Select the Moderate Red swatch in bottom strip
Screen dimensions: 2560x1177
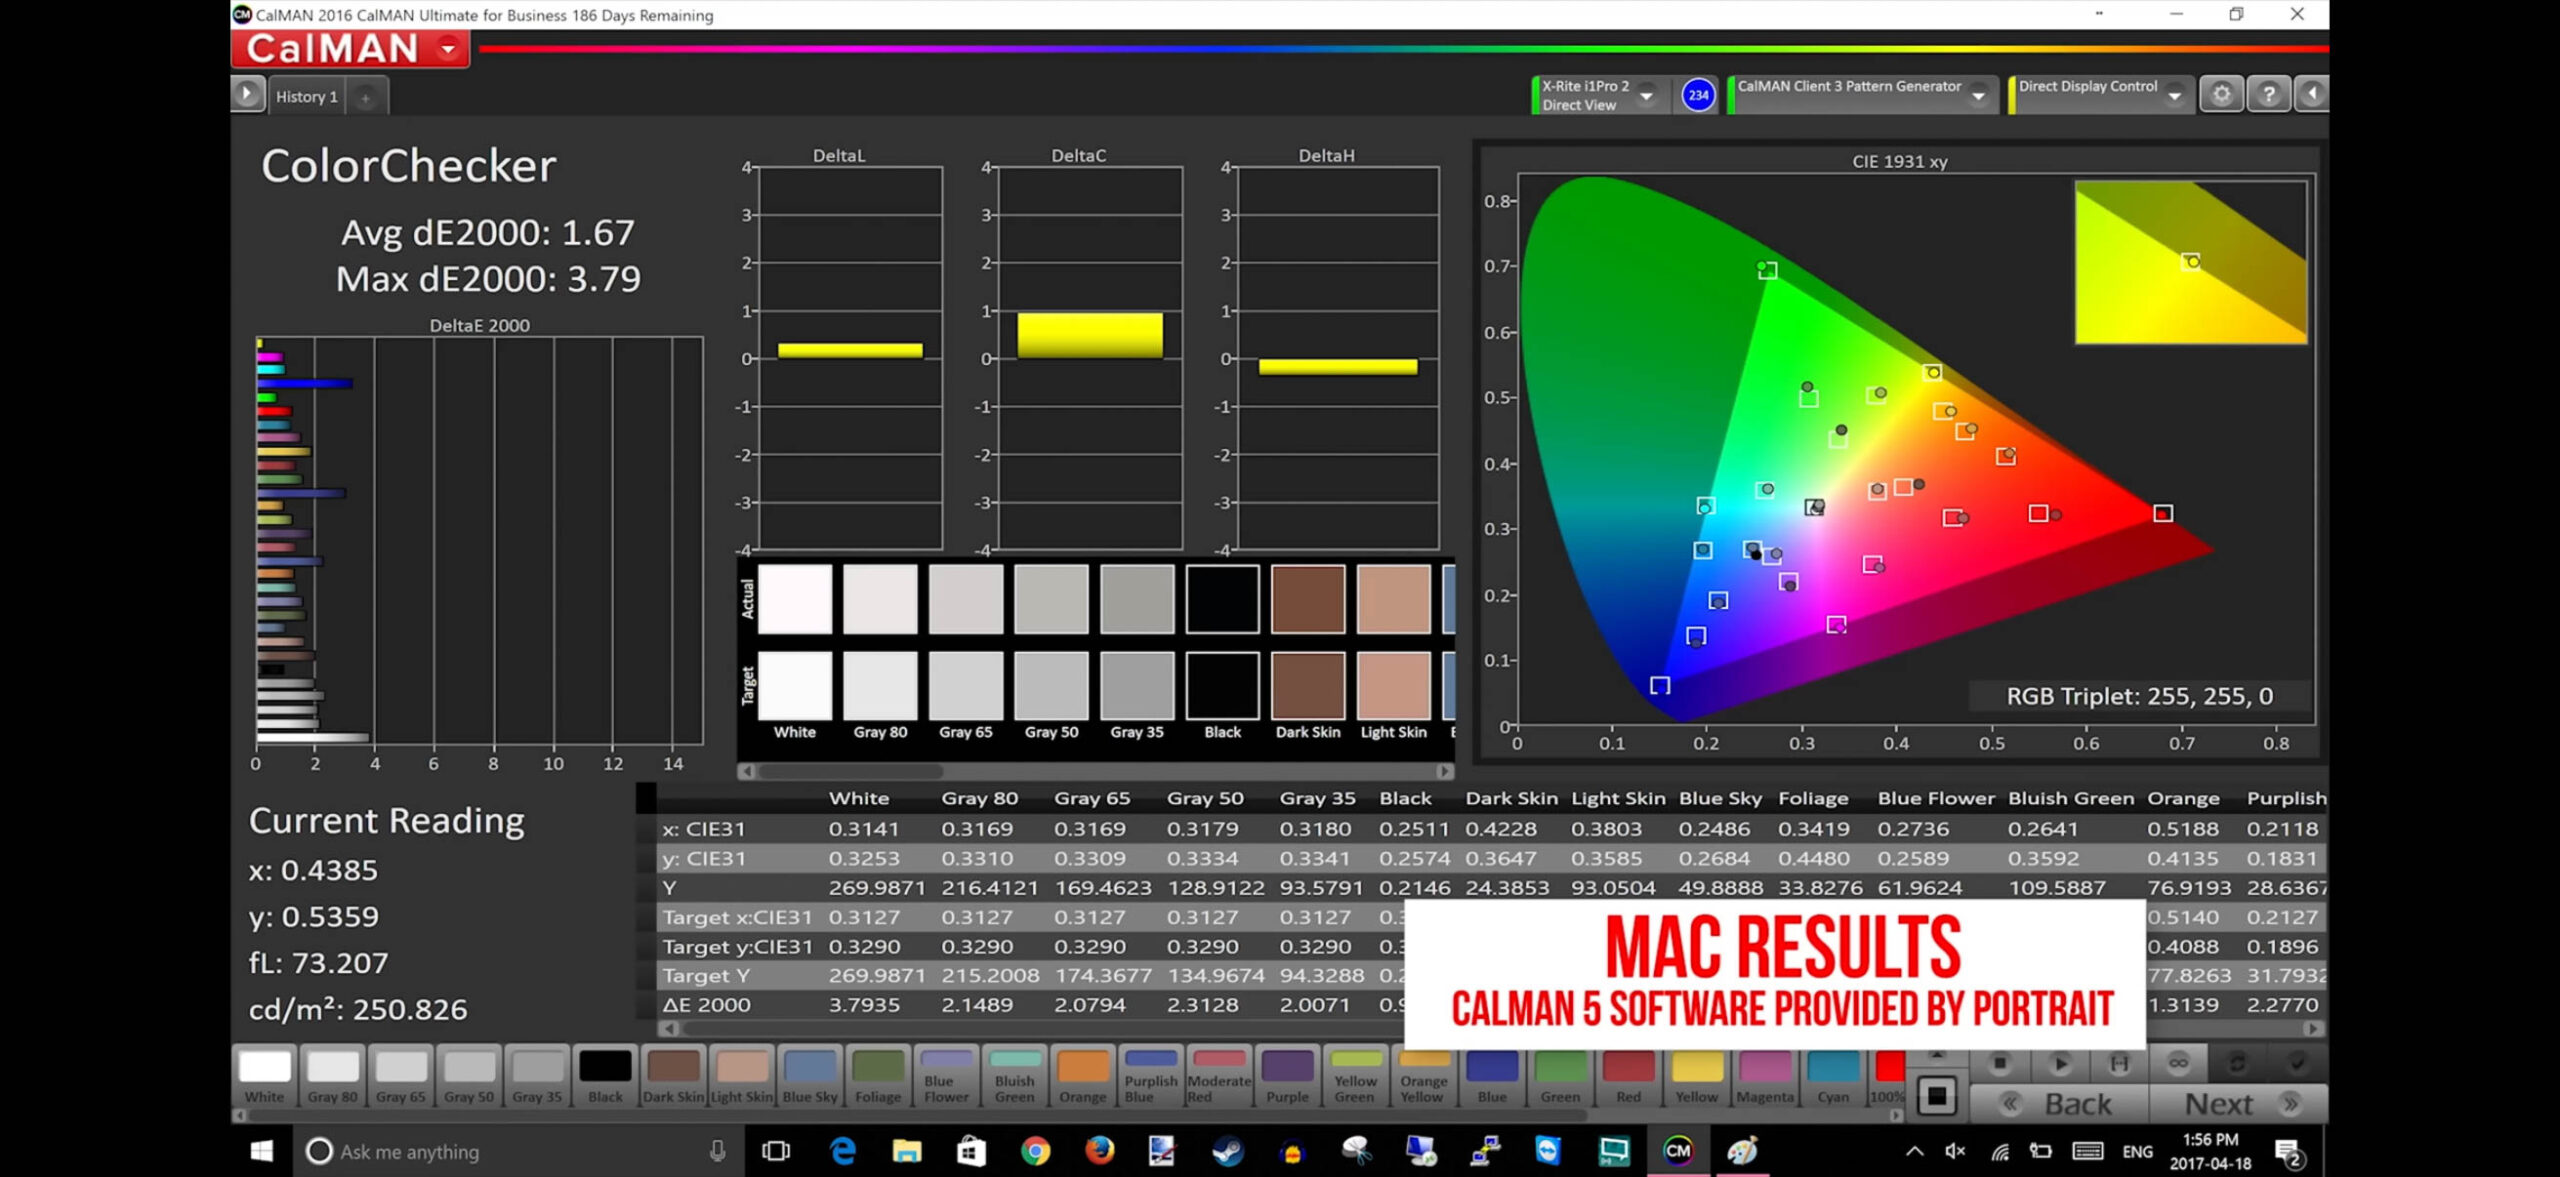click(1219, 1076)
